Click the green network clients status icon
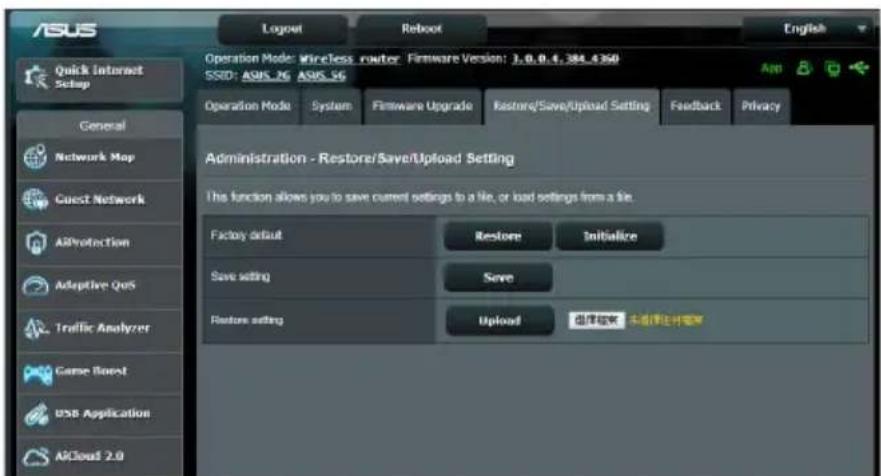This screenshot has height=476, width=881. (x=832, y=69)
